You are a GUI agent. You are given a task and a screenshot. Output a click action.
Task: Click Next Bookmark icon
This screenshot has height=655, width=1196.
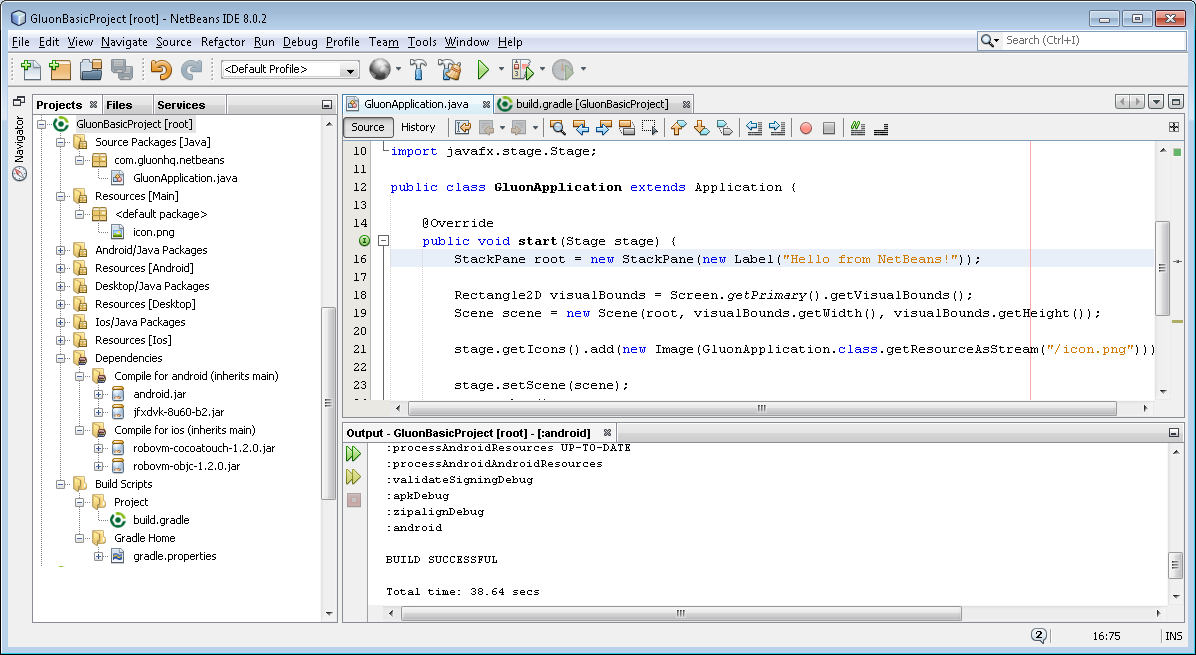click(701, 128)
